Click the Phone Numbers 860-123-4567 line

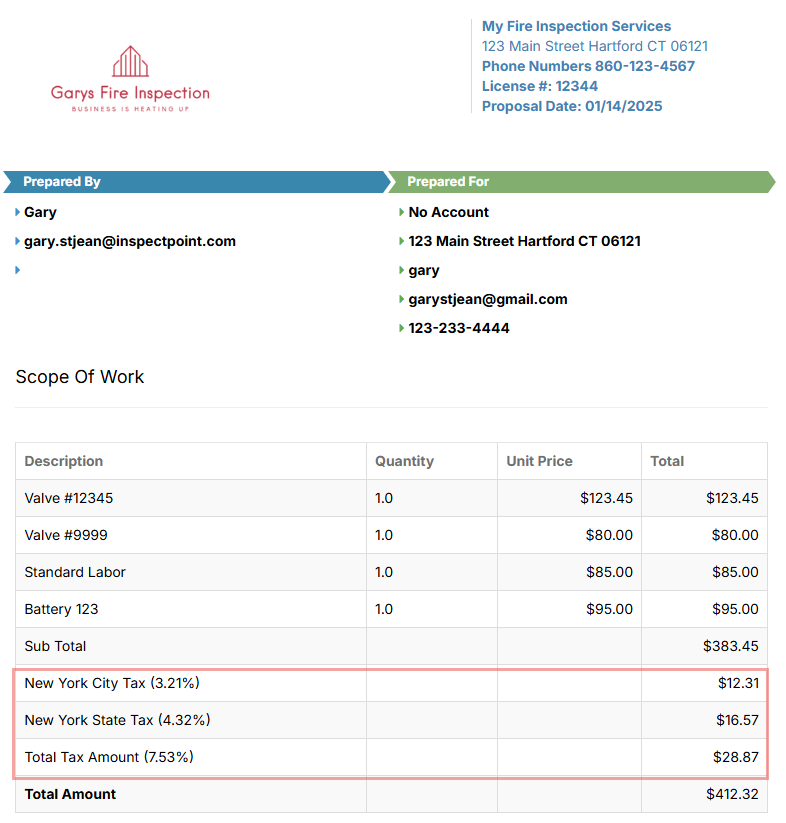click(x=588, y=66)
